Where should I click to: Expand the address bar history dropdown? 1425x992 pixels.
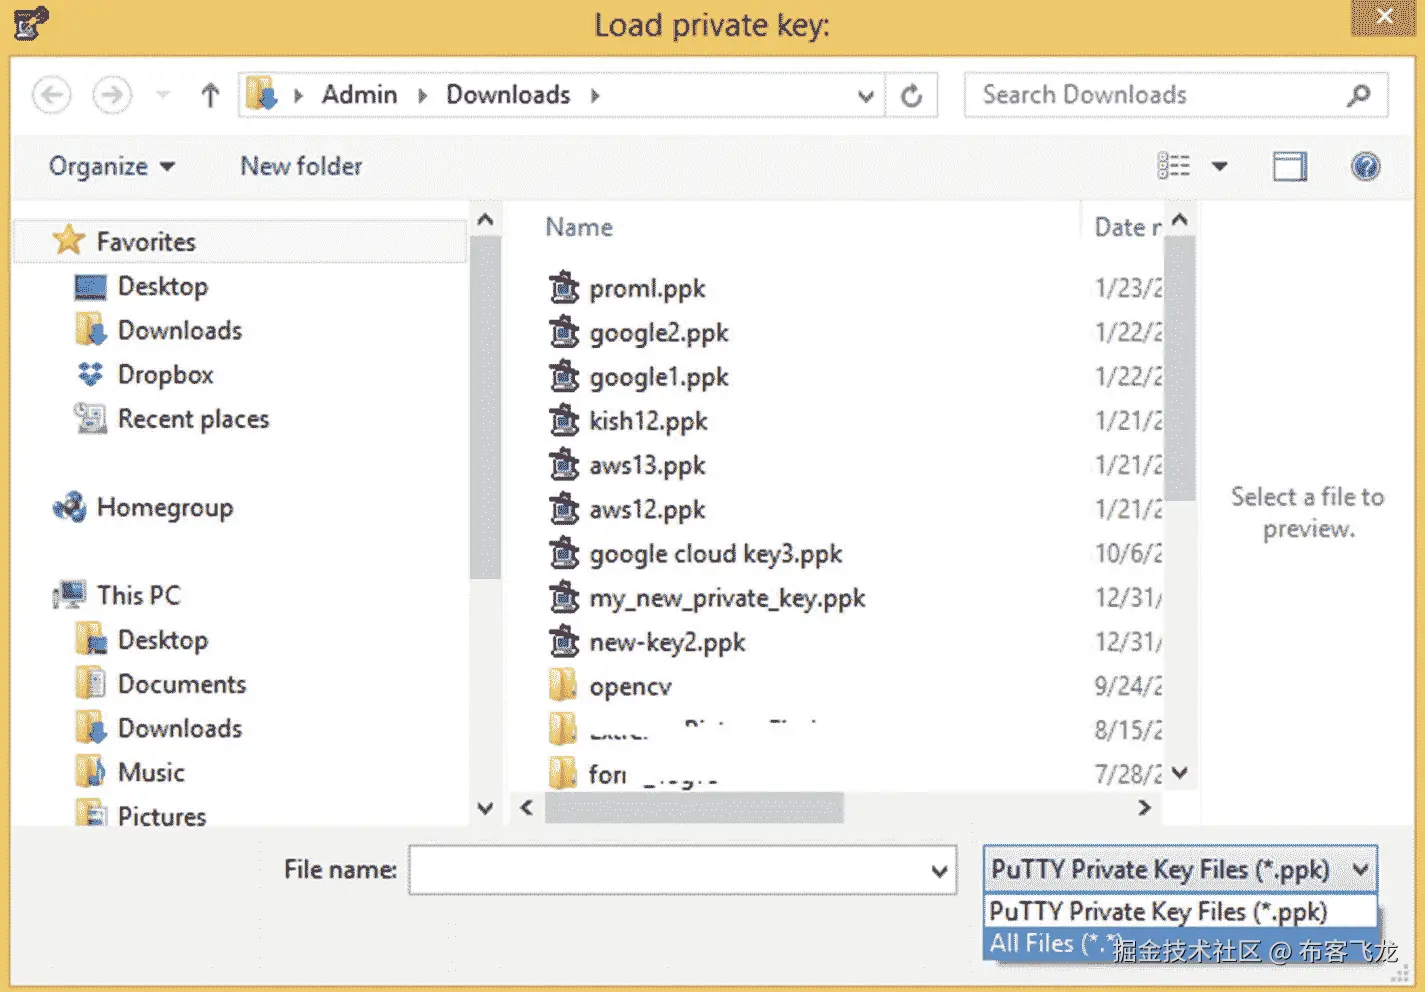point(866,96)
